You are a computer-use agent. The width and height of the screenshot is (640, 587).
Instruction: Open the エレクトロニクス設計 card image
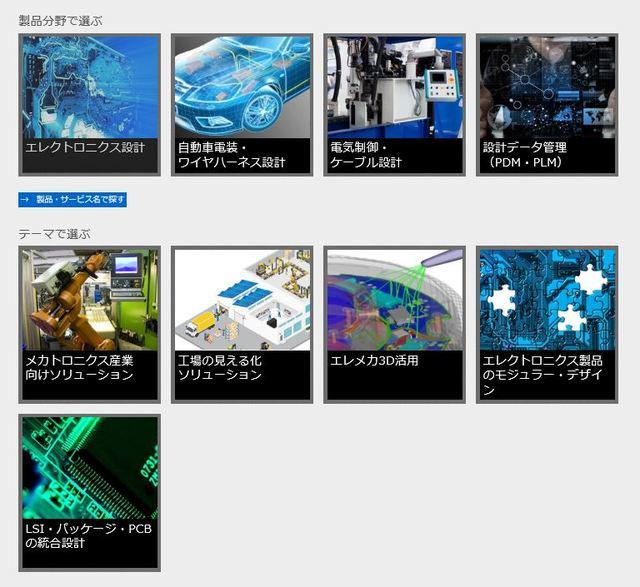click(90, 87)
